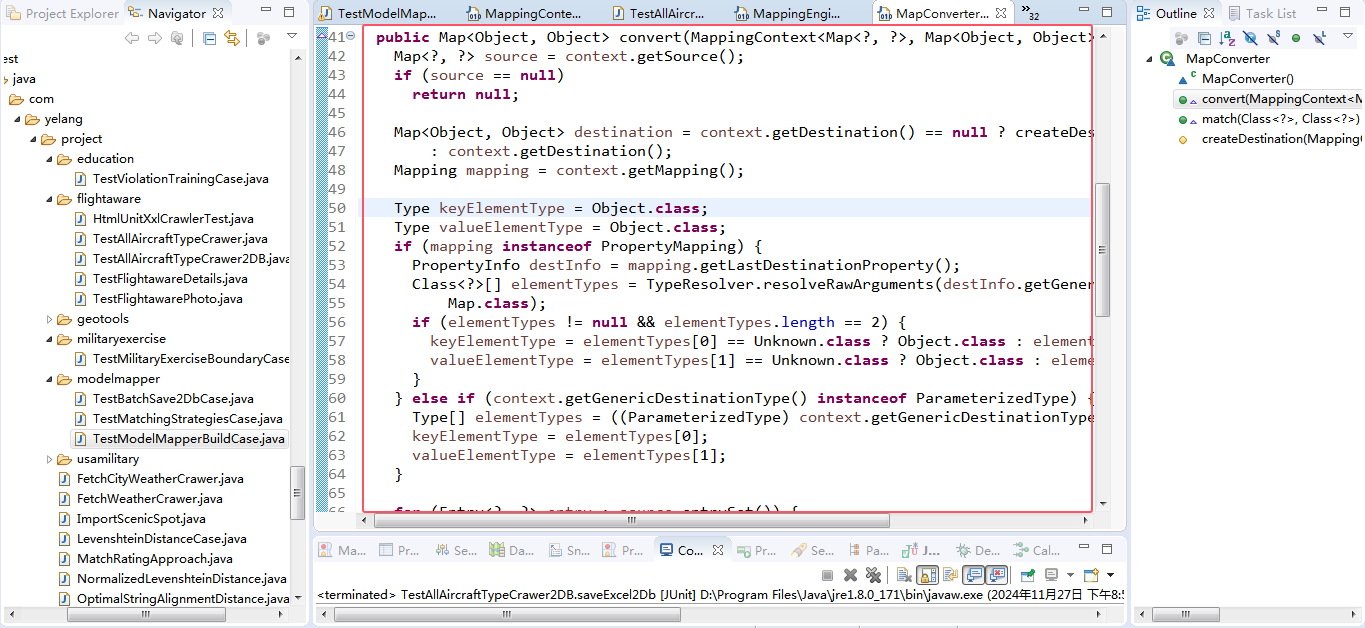
Task: Toggle Hide Static Members in Outline
Action: click(1274, 38)
